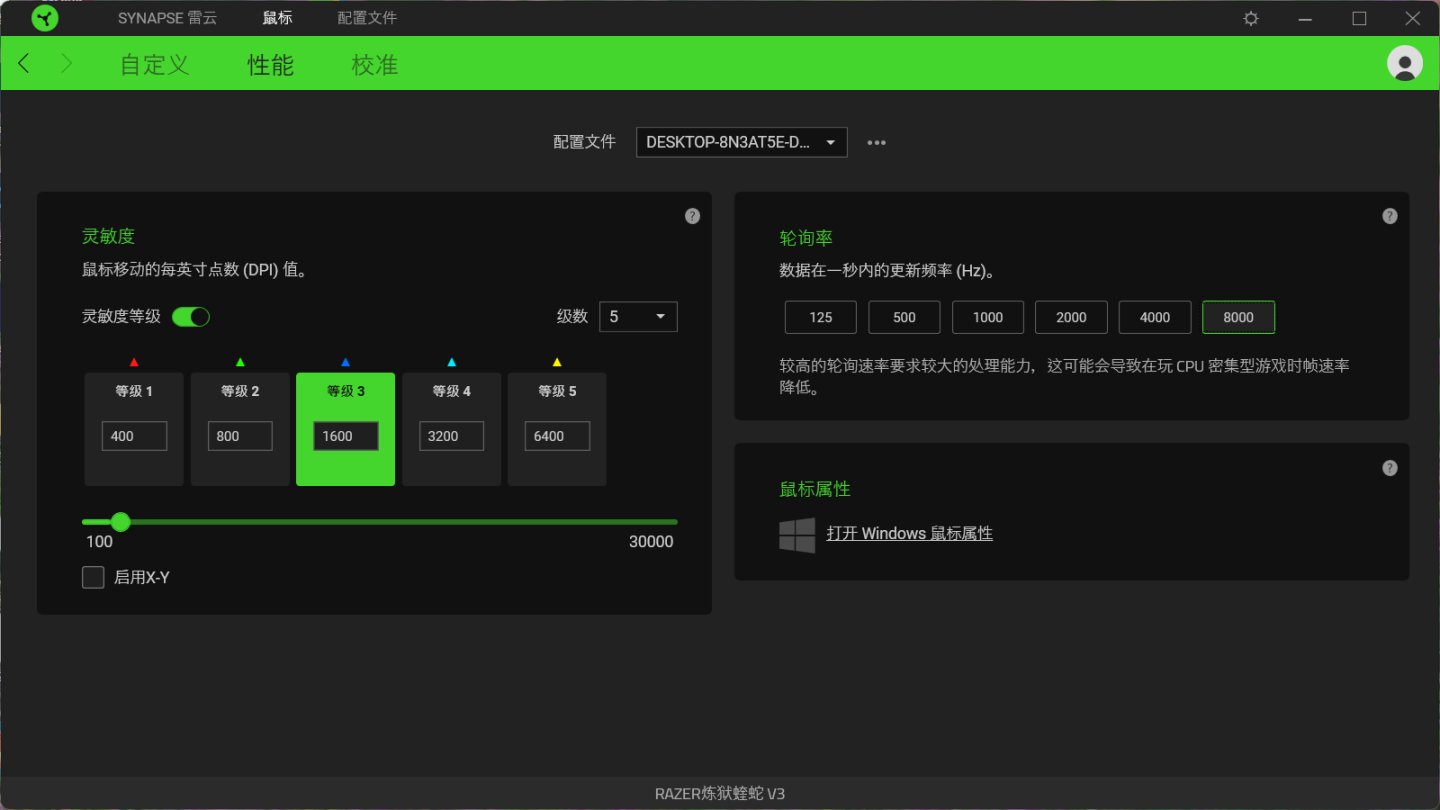1440x810 pixels.
Task: Click the green indicator above 等级 2
Action: [240, 362]
